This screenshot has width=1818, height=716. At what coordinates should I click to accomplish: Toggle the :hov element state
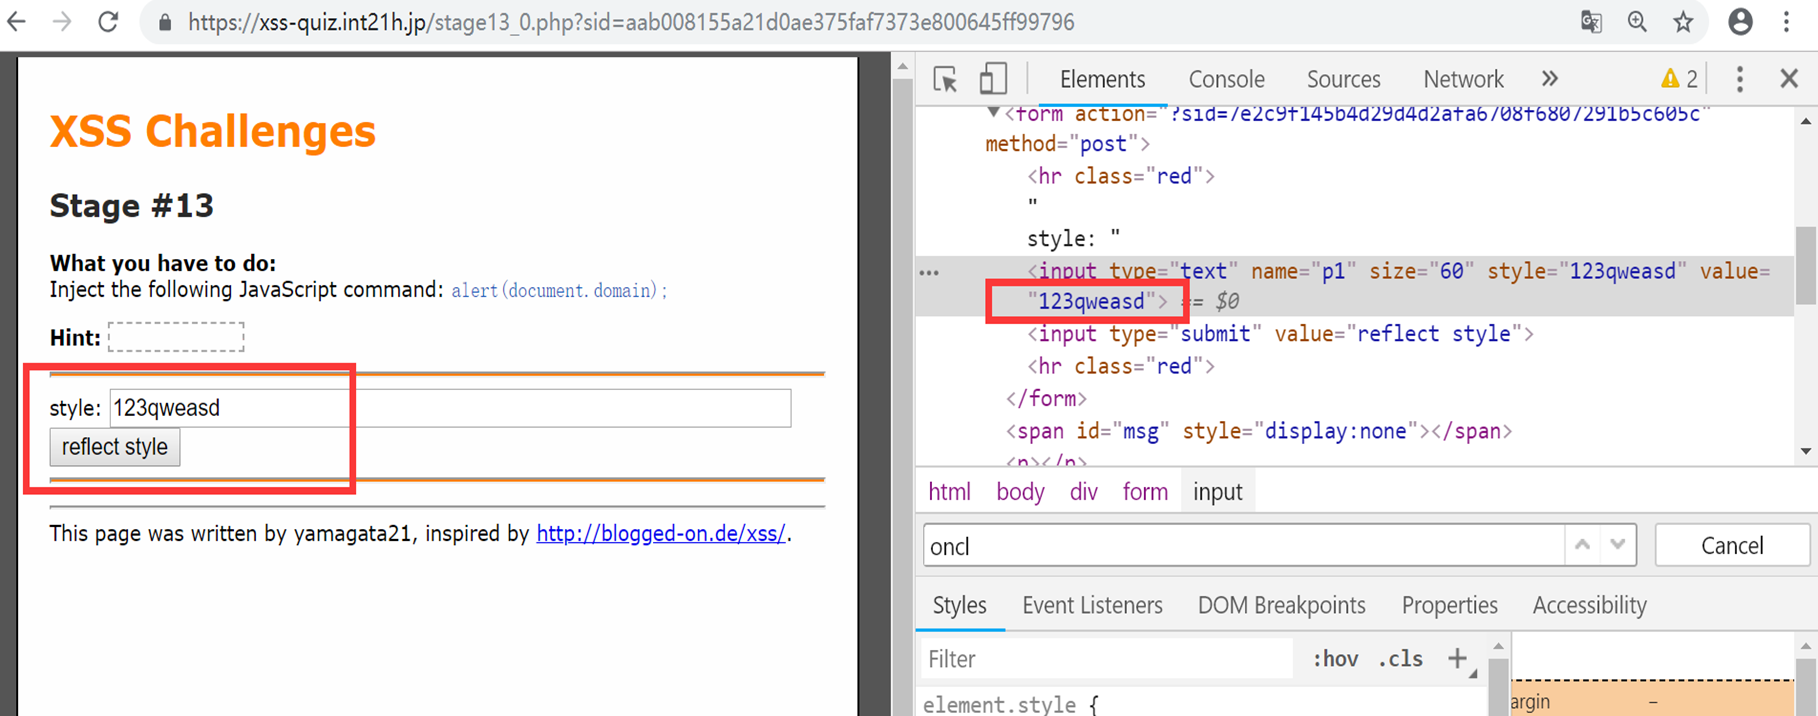point(1335,659)
